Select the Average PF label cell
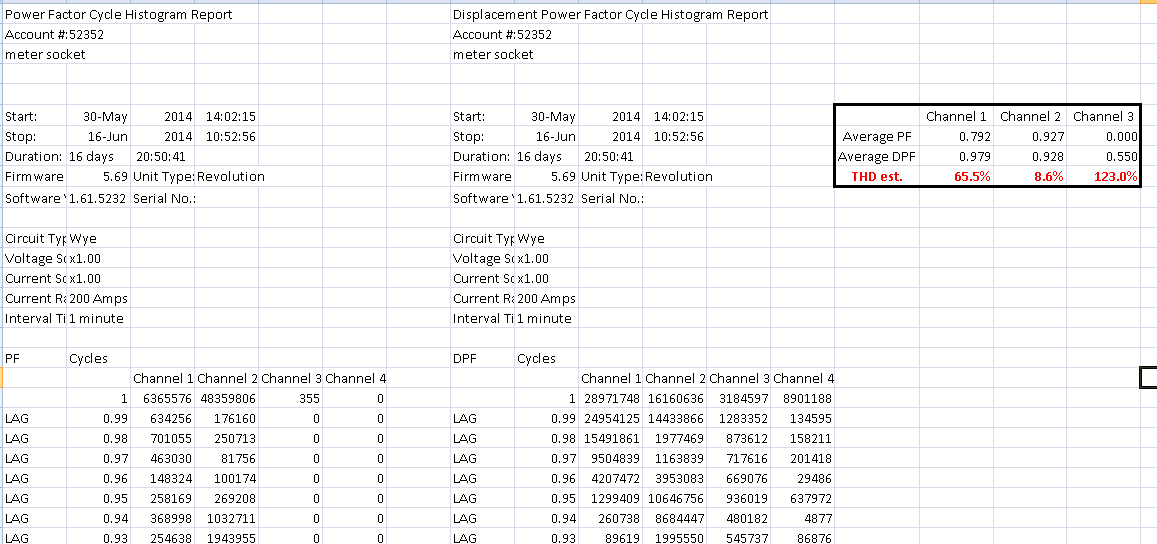1157x544 pixels. click(878, 137)
